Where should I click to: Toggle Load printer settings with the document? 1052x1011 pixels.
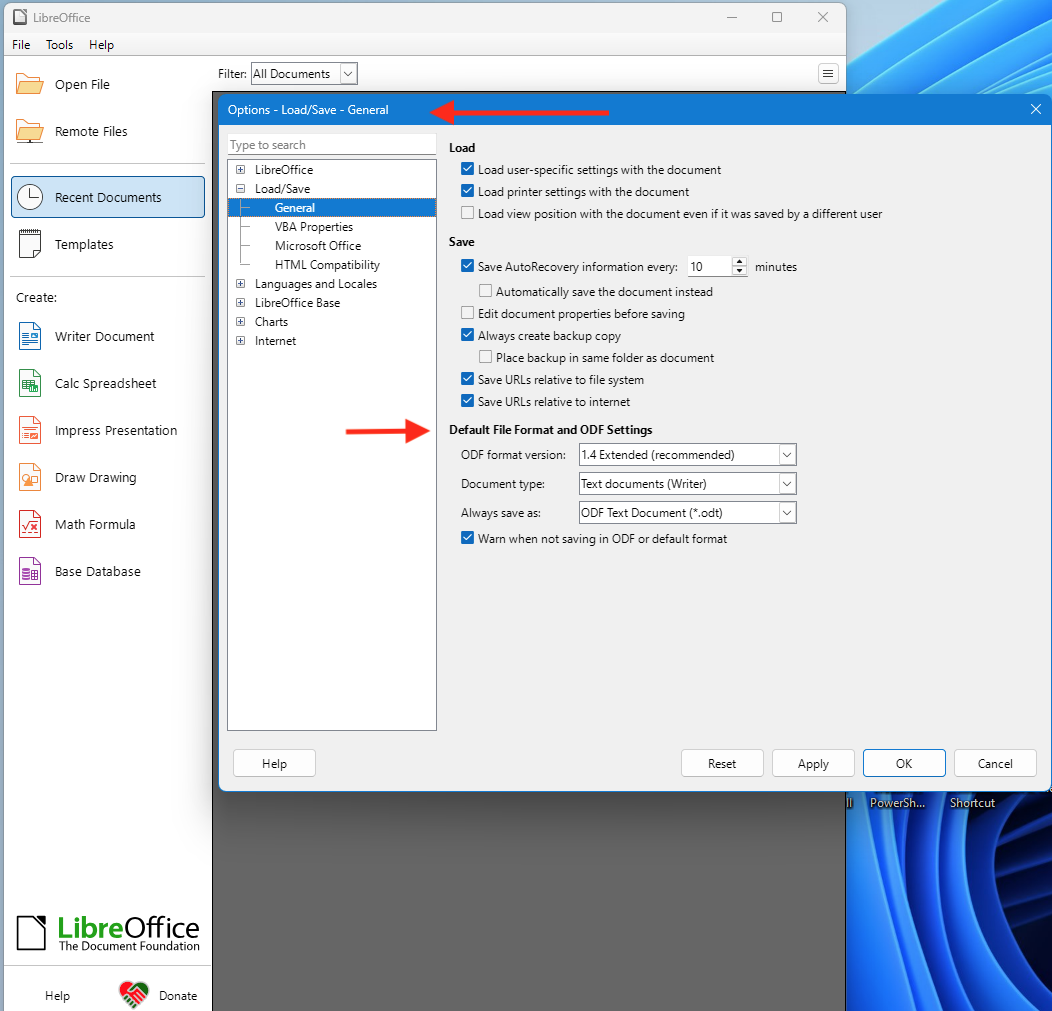tap(468, 191)
